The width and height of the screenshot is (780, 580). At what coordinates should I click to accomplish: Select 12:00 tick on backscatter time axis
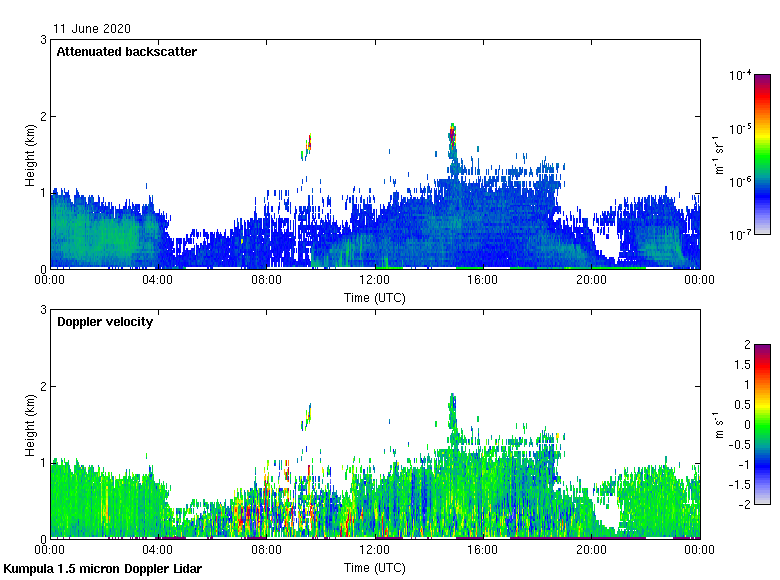click(x=374, y=281)
